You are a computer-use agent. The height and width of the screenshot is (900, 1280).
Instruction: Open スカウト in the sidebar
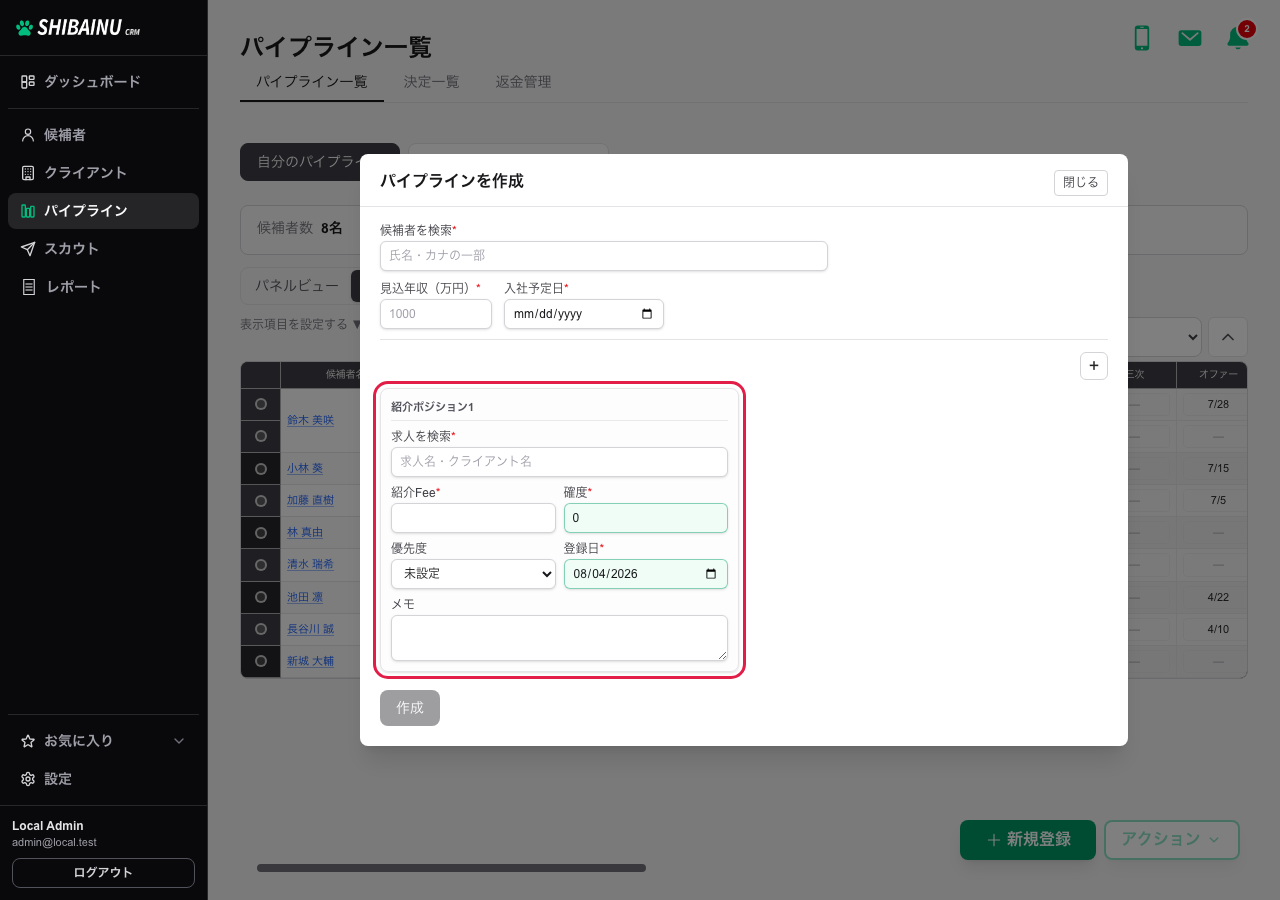point(103,249)
